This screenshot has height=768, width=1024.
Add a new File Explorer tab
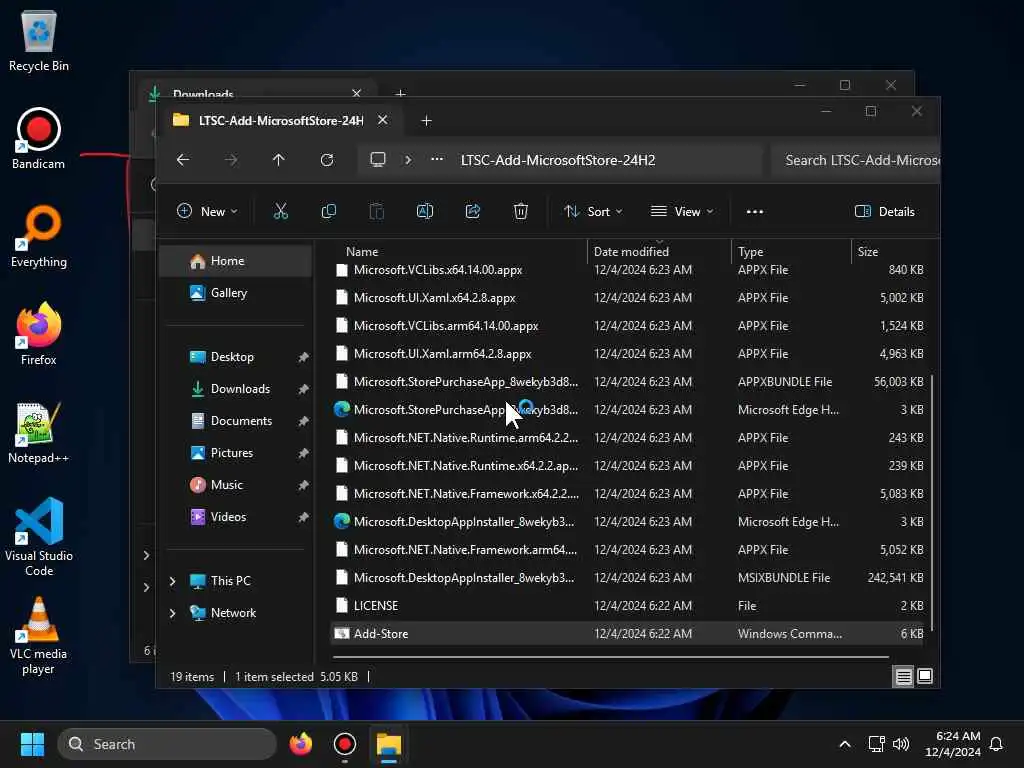[426, 121]
